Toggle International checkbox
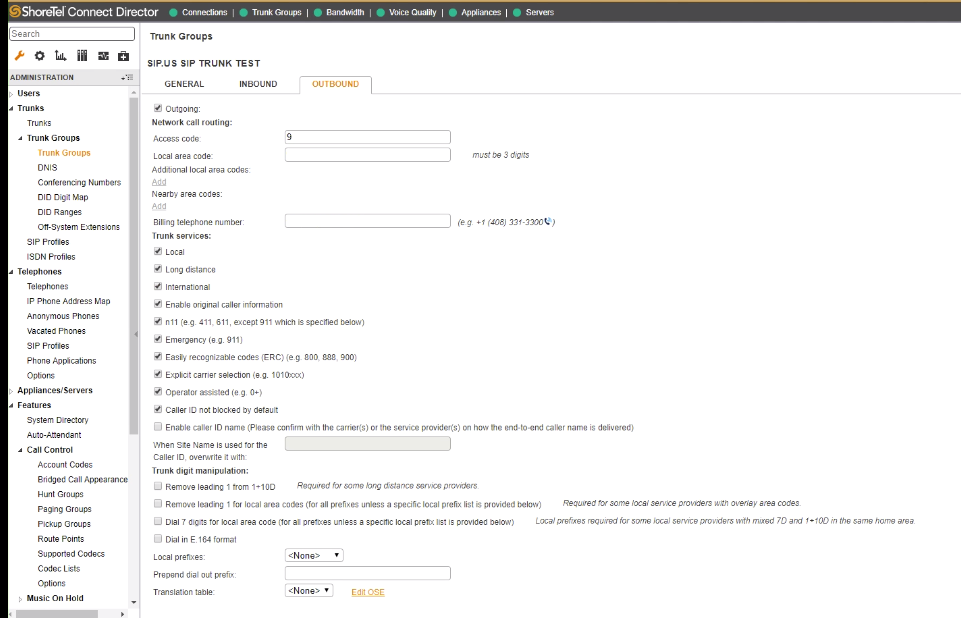The height and width of the screenshot is (618, 961). [158, 286]
